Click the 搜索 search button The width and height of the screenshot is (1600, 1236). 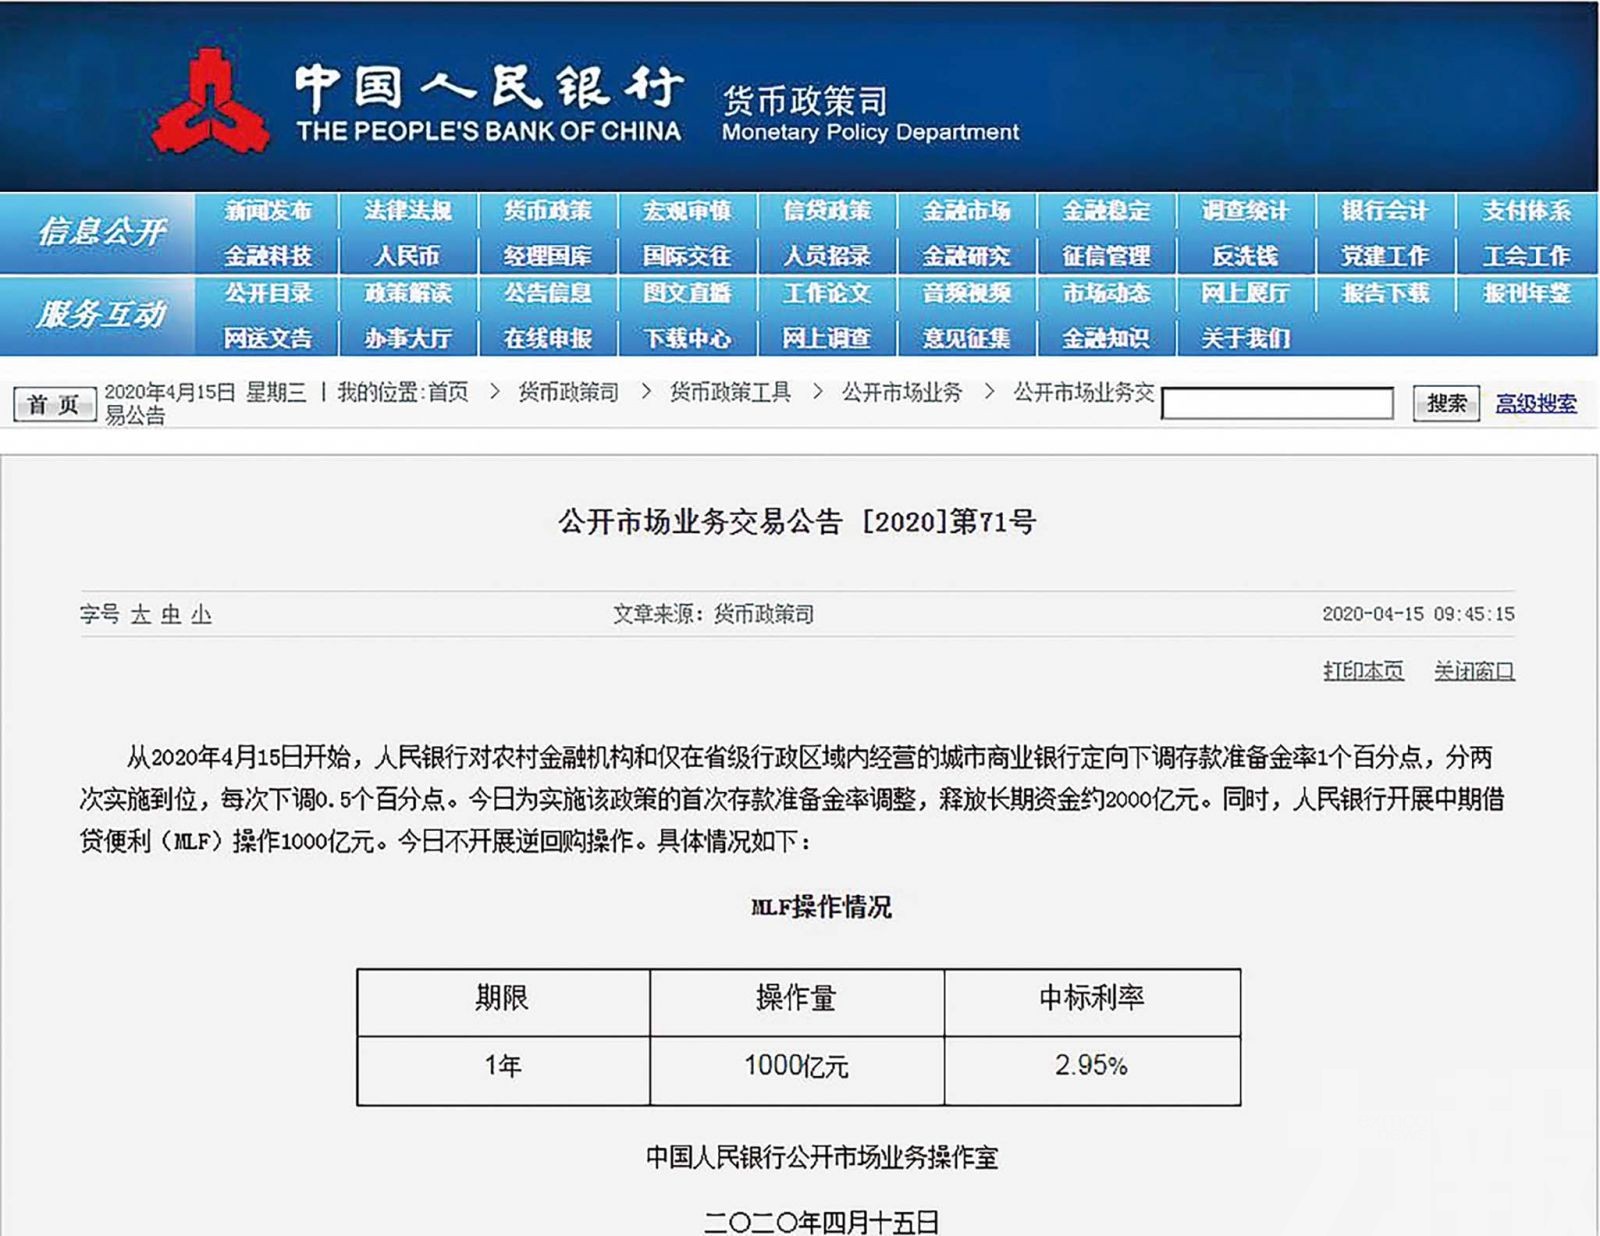click(x=1446, y=403)
